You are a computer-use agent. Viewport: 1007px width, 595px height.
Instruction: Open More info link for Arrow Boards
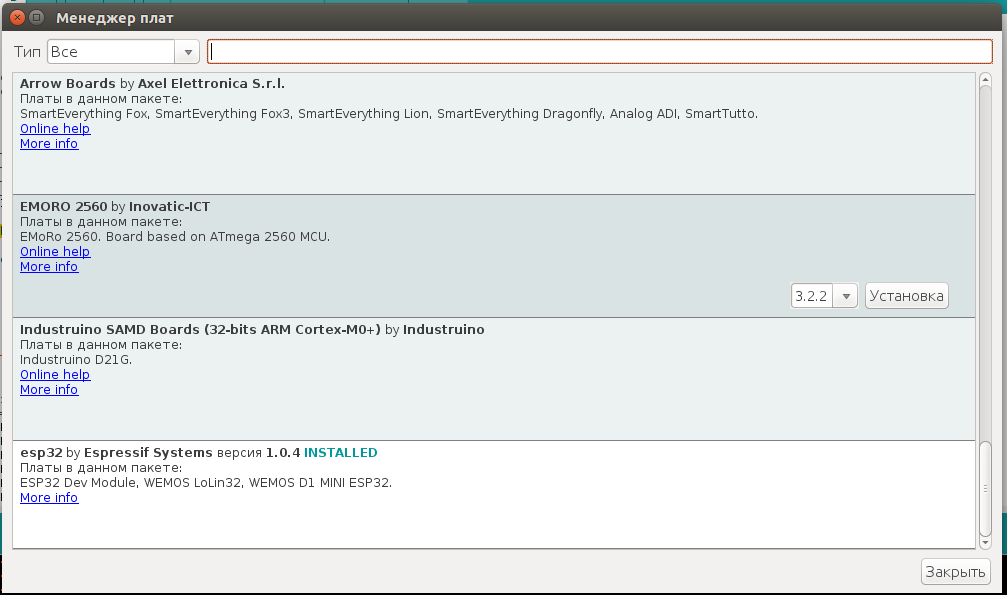tap(49, 144)
